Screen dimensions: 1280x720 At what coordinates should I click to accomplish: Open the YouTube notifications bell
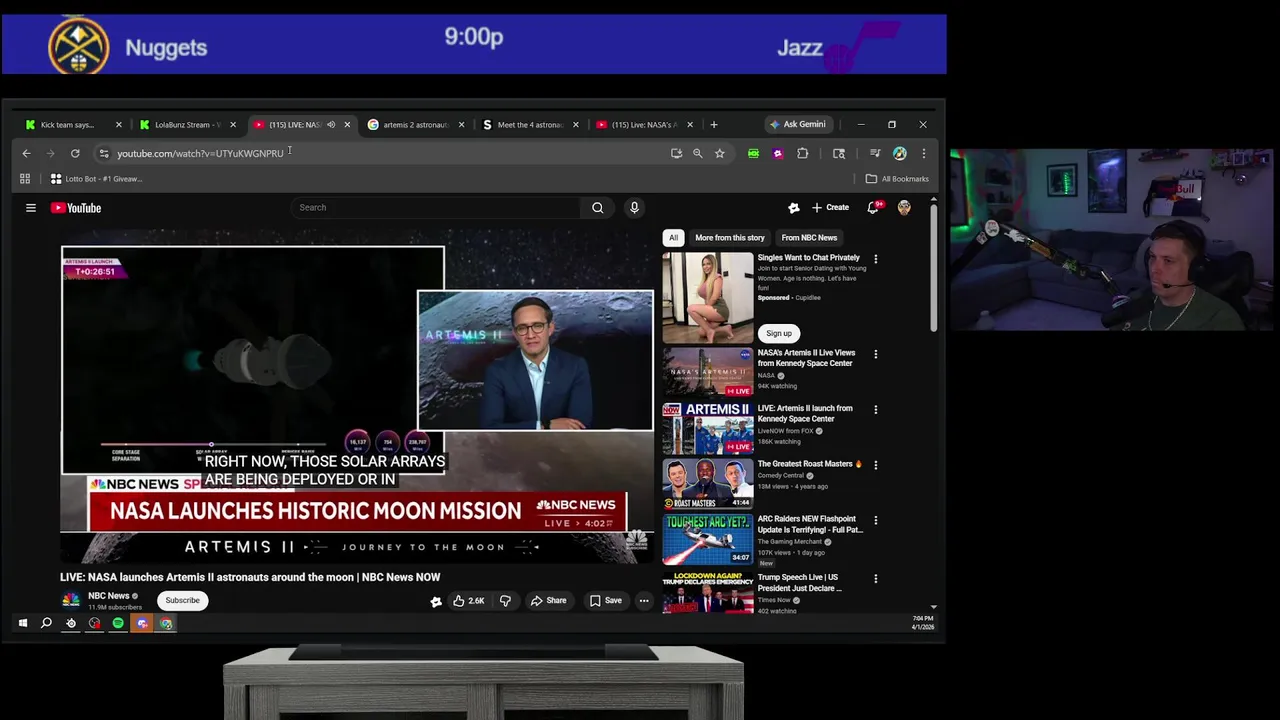(x=873, y=207)
